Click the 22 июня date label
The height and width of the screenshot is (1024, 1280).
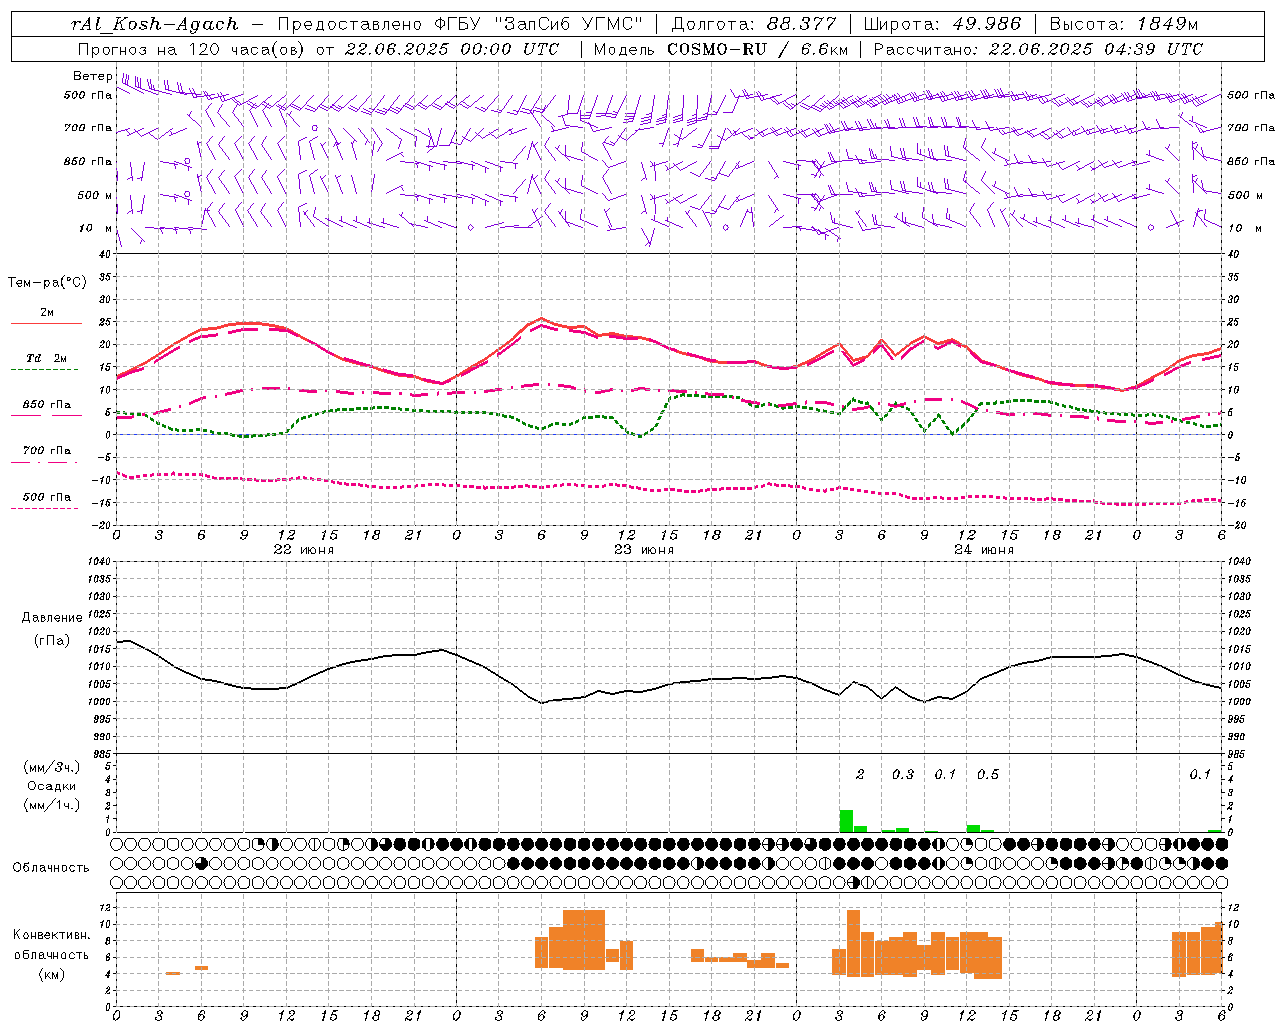pyautogui.click(x=304, y=550)
